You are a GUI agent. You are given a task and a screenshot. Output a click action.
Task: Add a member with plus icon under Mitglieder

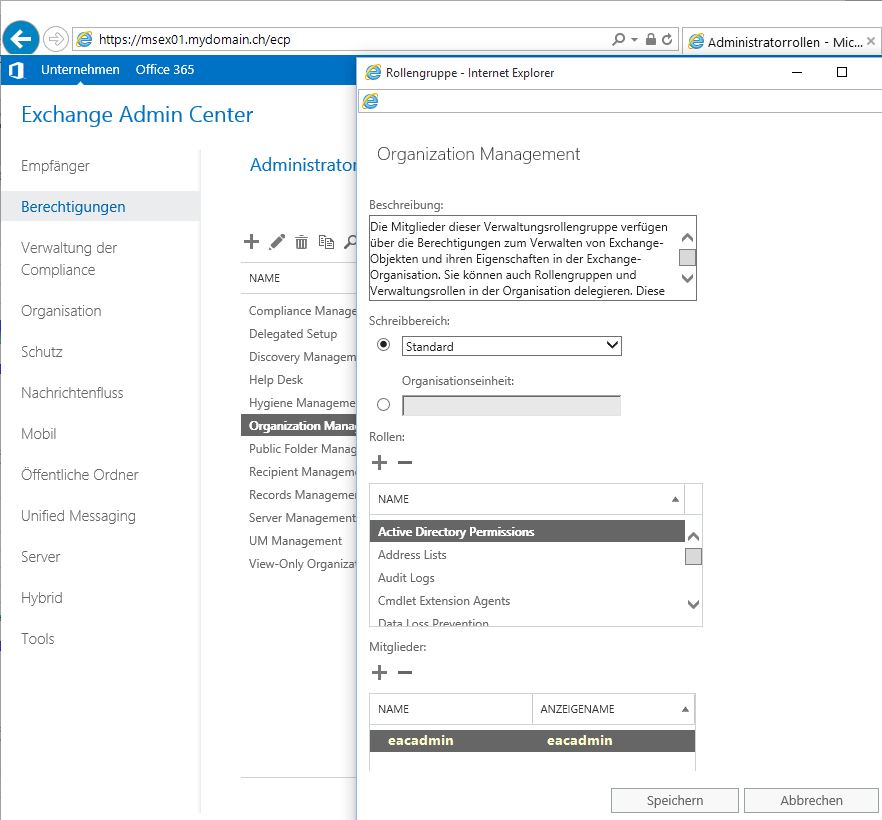coord(378,672)
